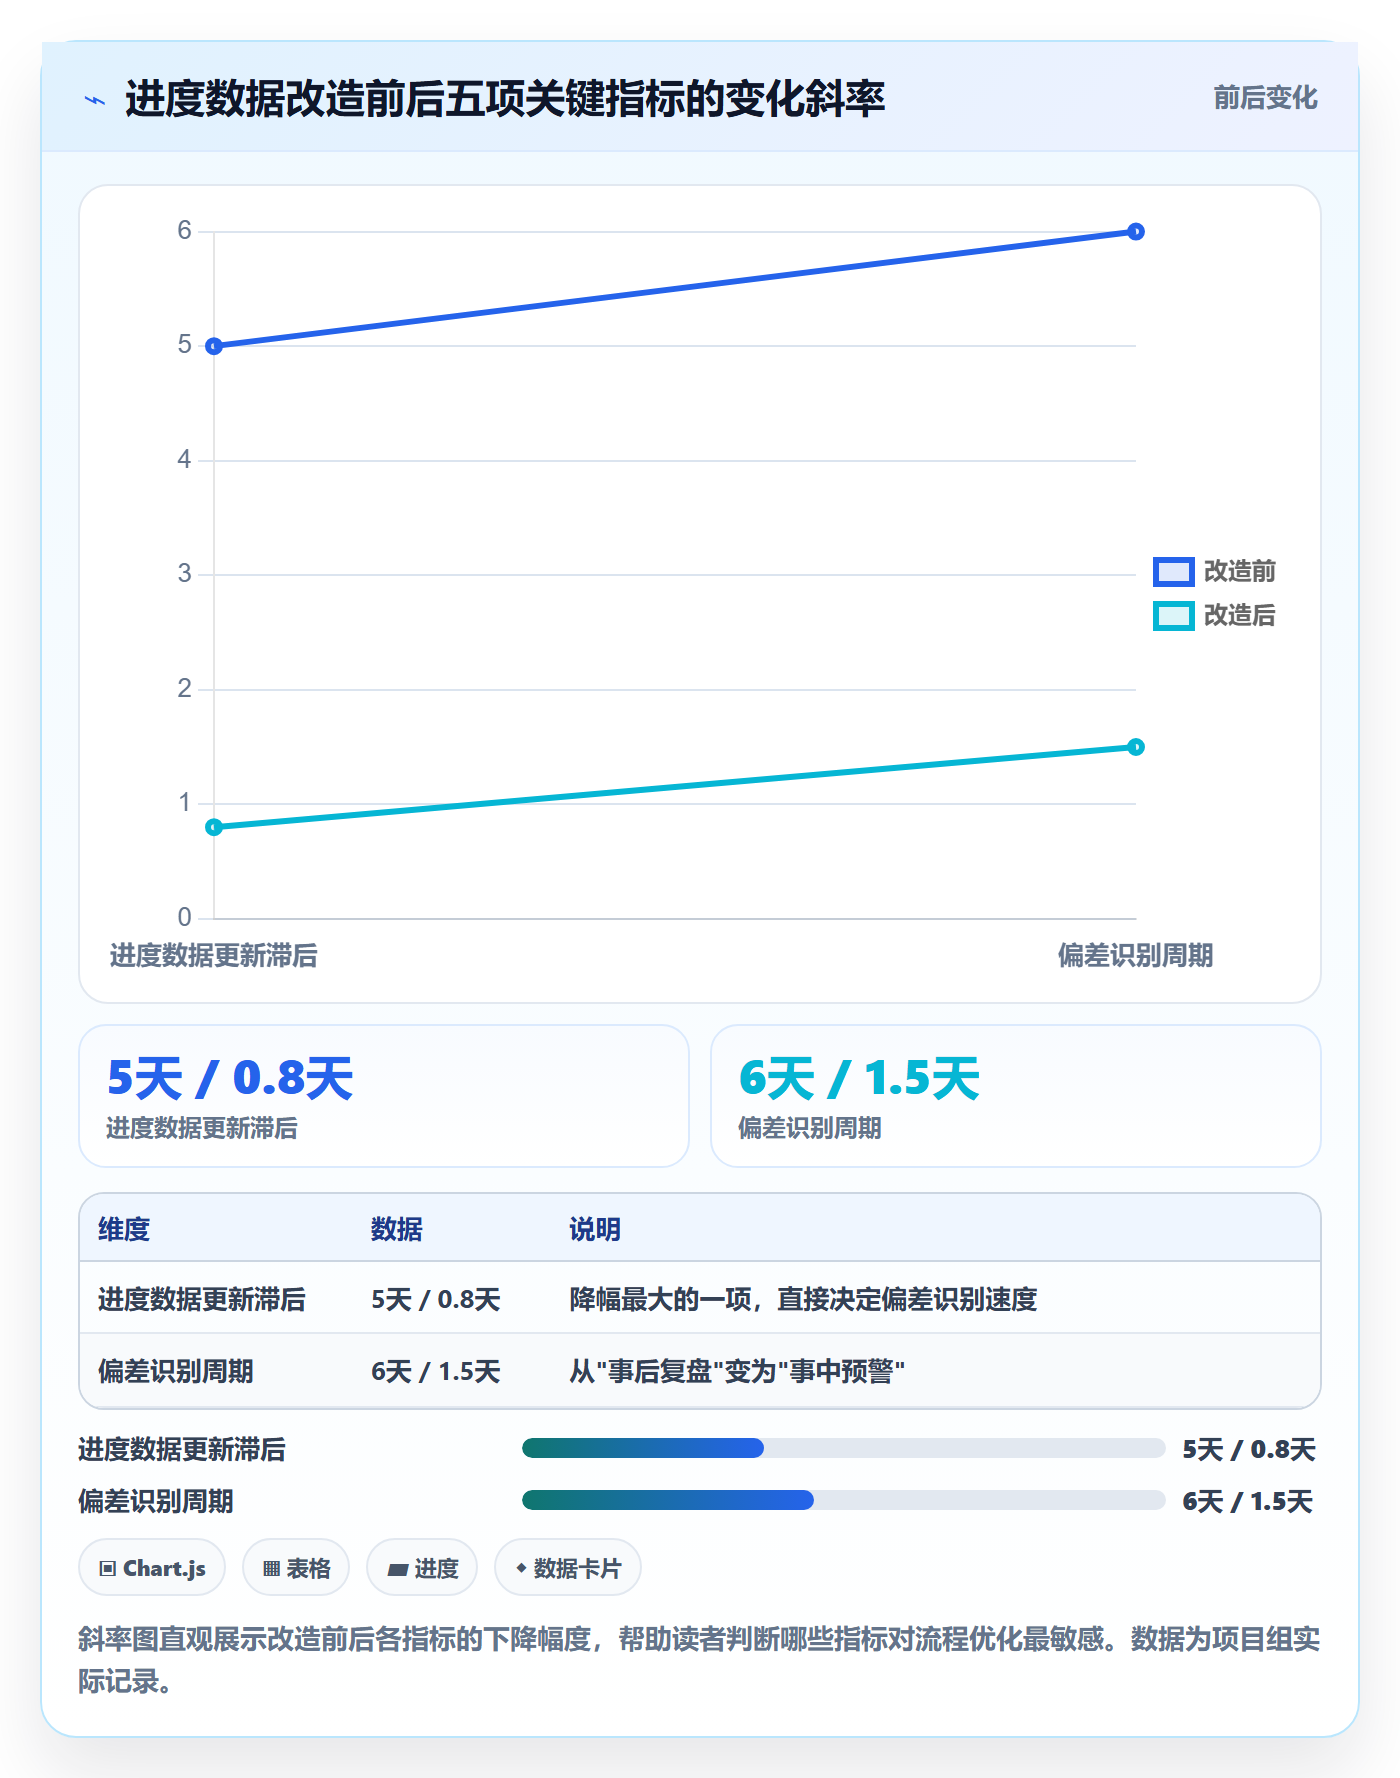Click the 进度数据更新滞后 x-axis label
1400x1778 pixels.
pyautogui.click(x=213, y=956)
